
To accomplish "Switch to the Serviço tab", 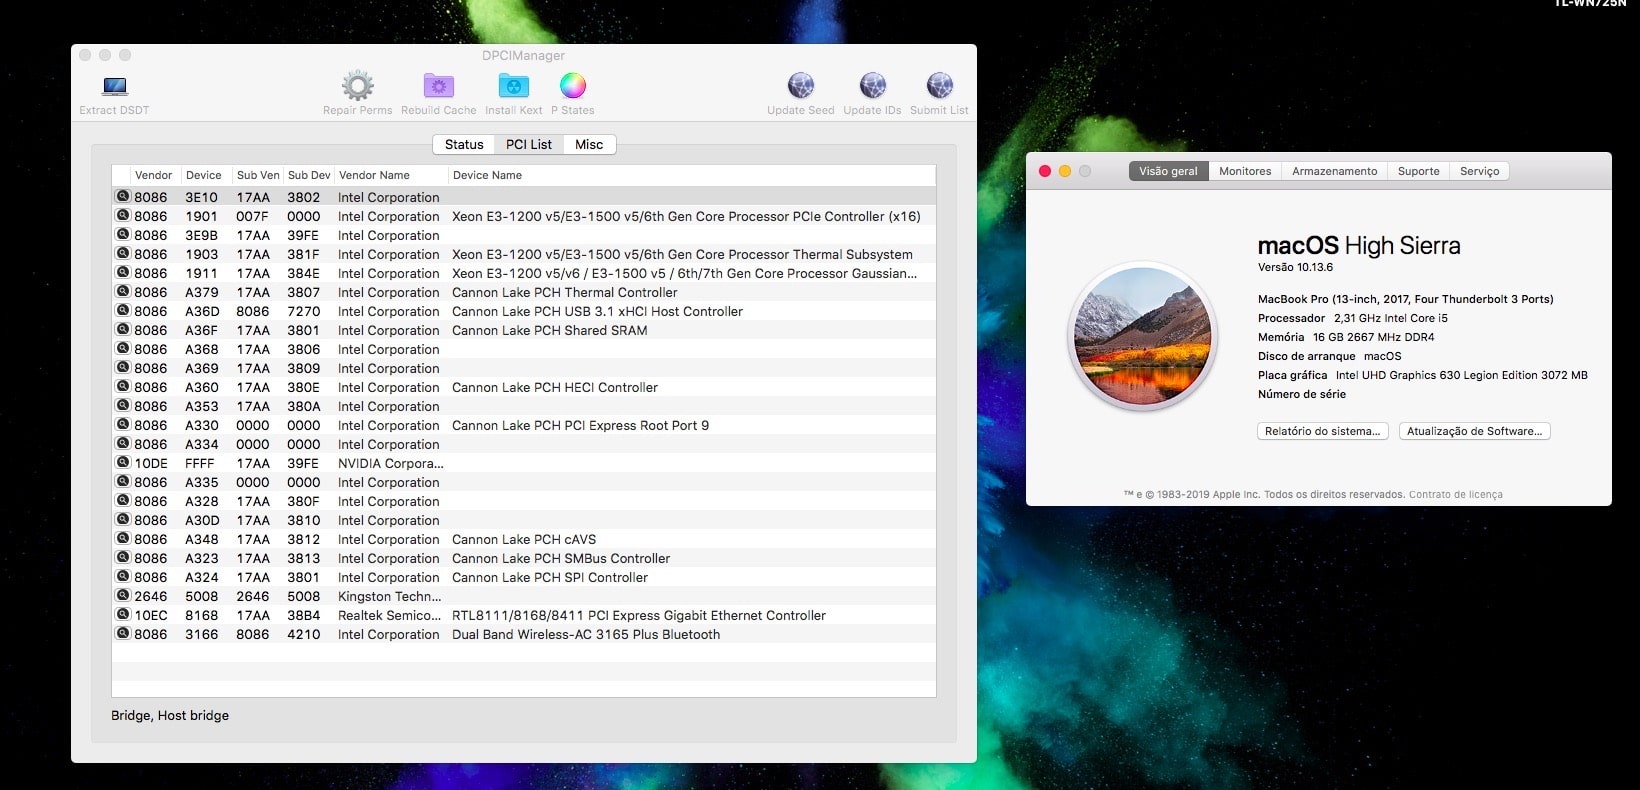I will click(1479, 171).
